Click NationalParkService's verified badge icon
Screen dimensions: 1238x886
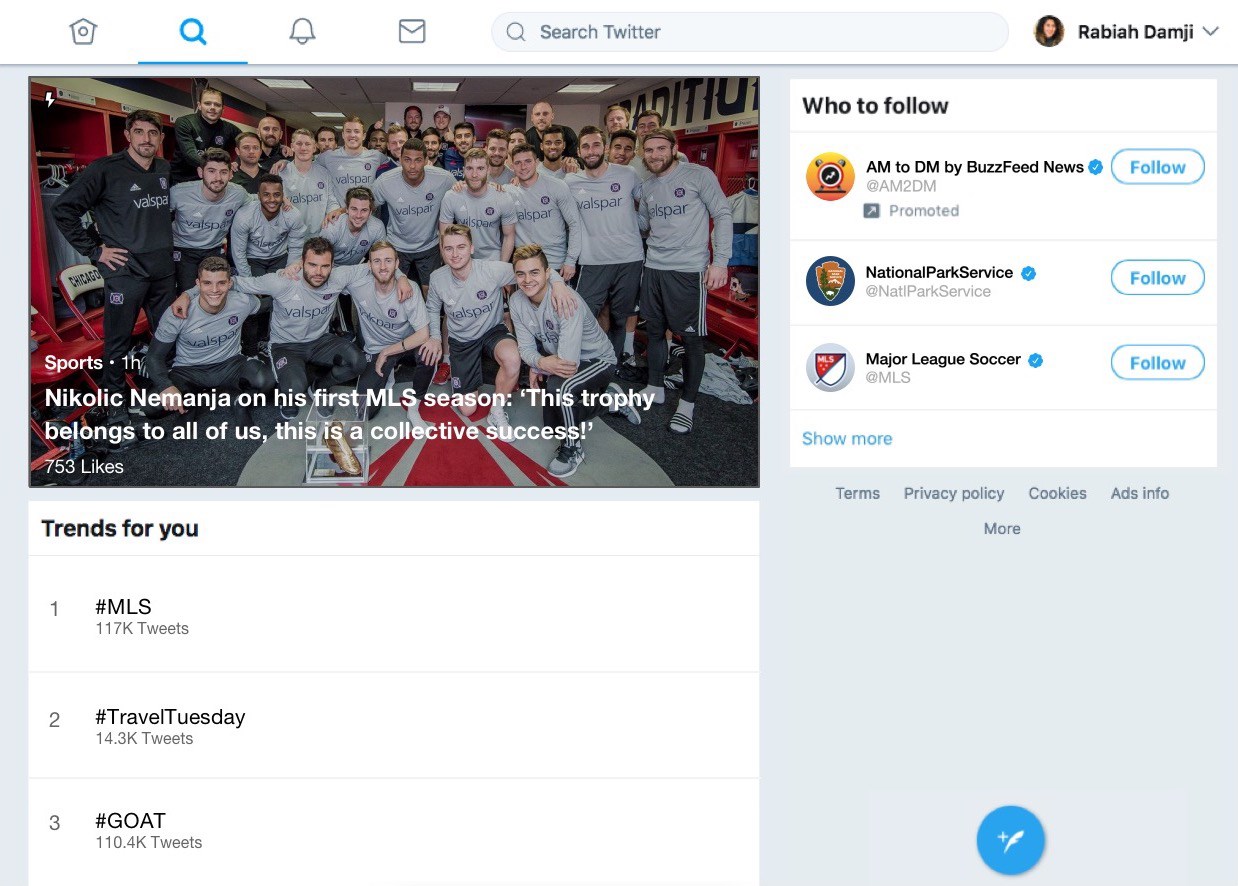point(1028,271)
